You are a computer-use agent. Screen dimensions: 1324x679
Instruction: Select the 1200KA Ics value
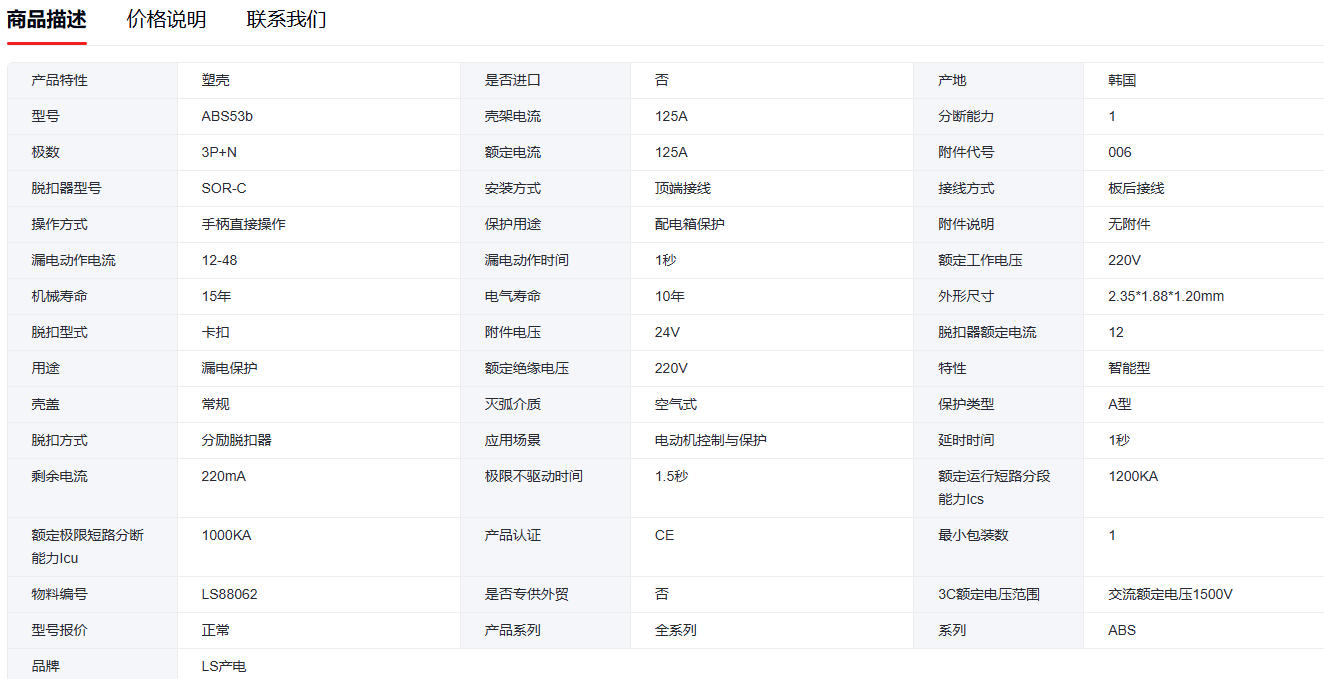point(1133,476)
